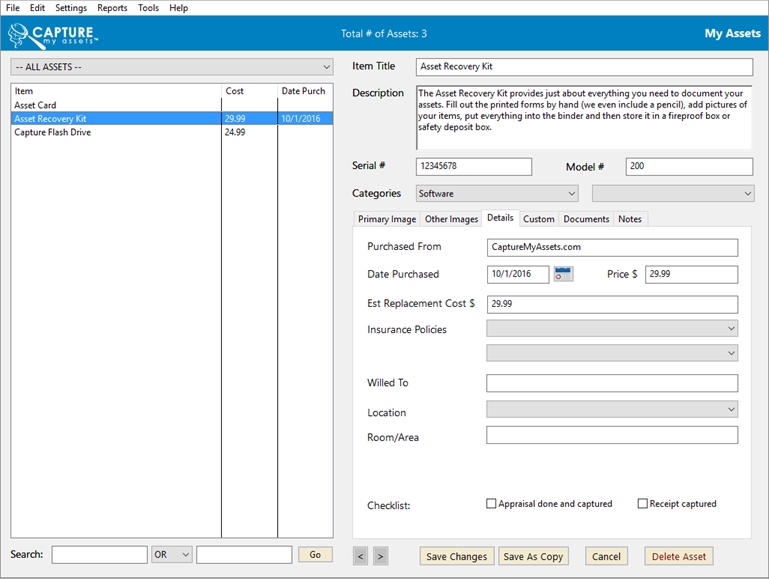Image resolution: width=769 pixels, height=579 pixels.
Task: Open the Tools menu
Action: [x=148, y=8]
